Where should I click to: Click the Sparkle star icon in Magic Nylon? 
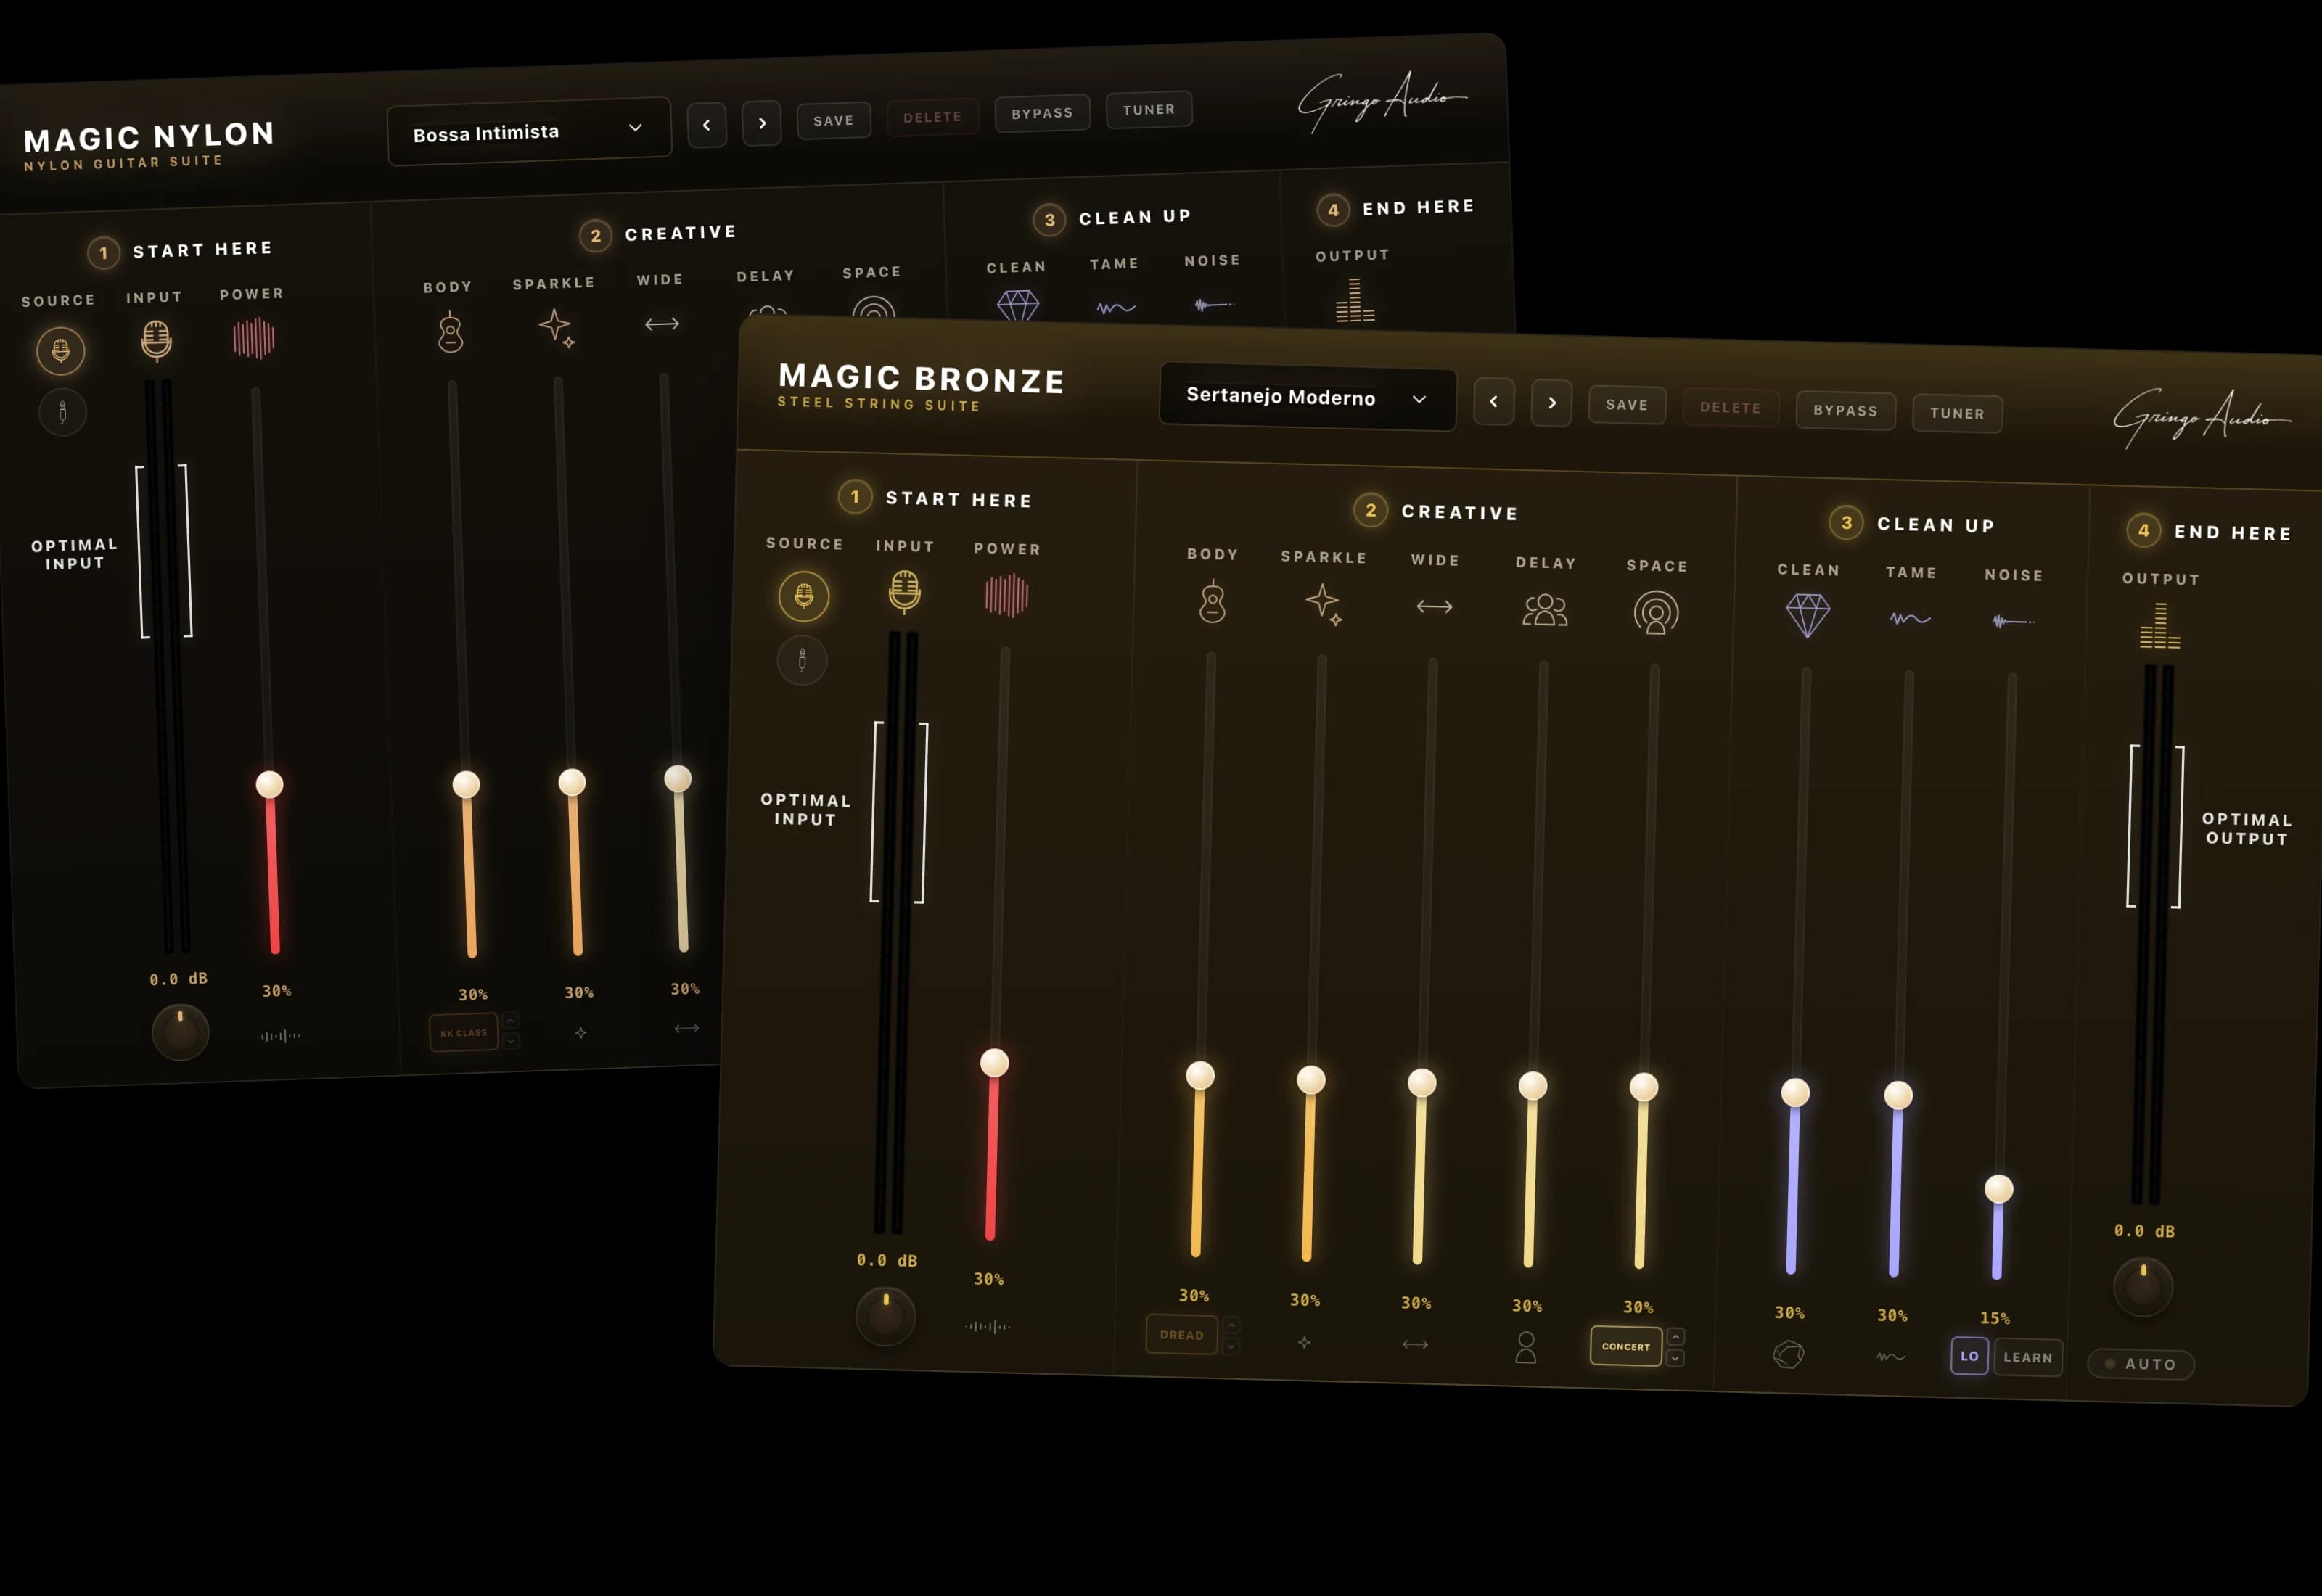click(556, 328)
